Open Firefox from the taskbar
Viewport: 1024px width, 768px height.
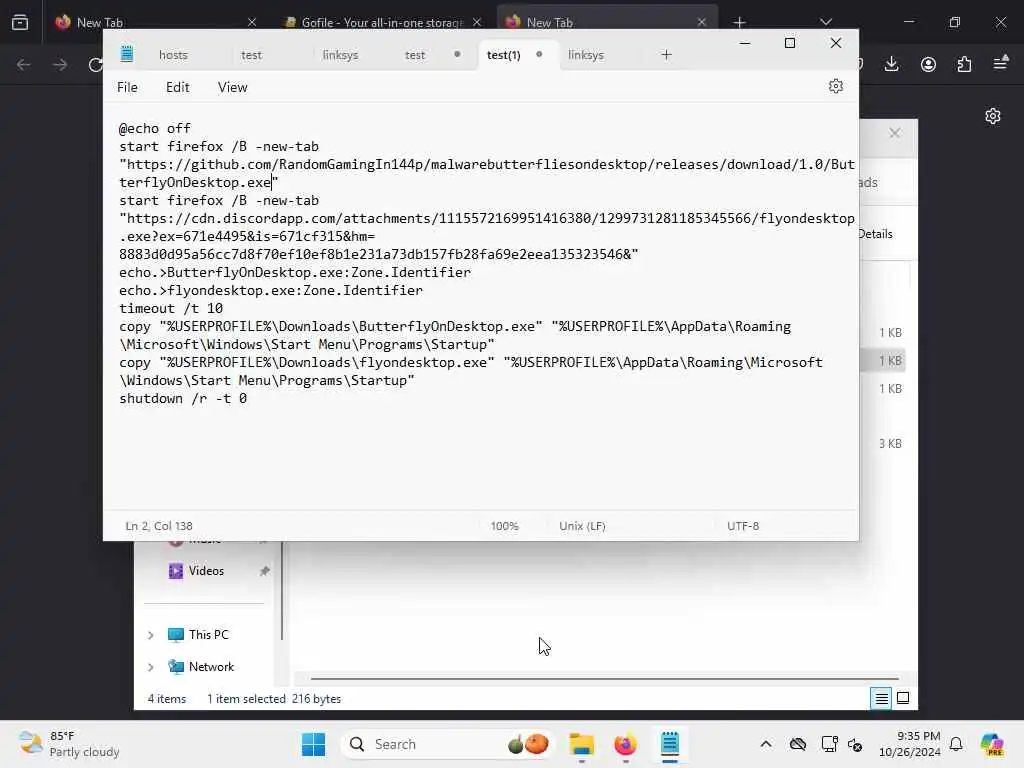[x=625, y=744]
